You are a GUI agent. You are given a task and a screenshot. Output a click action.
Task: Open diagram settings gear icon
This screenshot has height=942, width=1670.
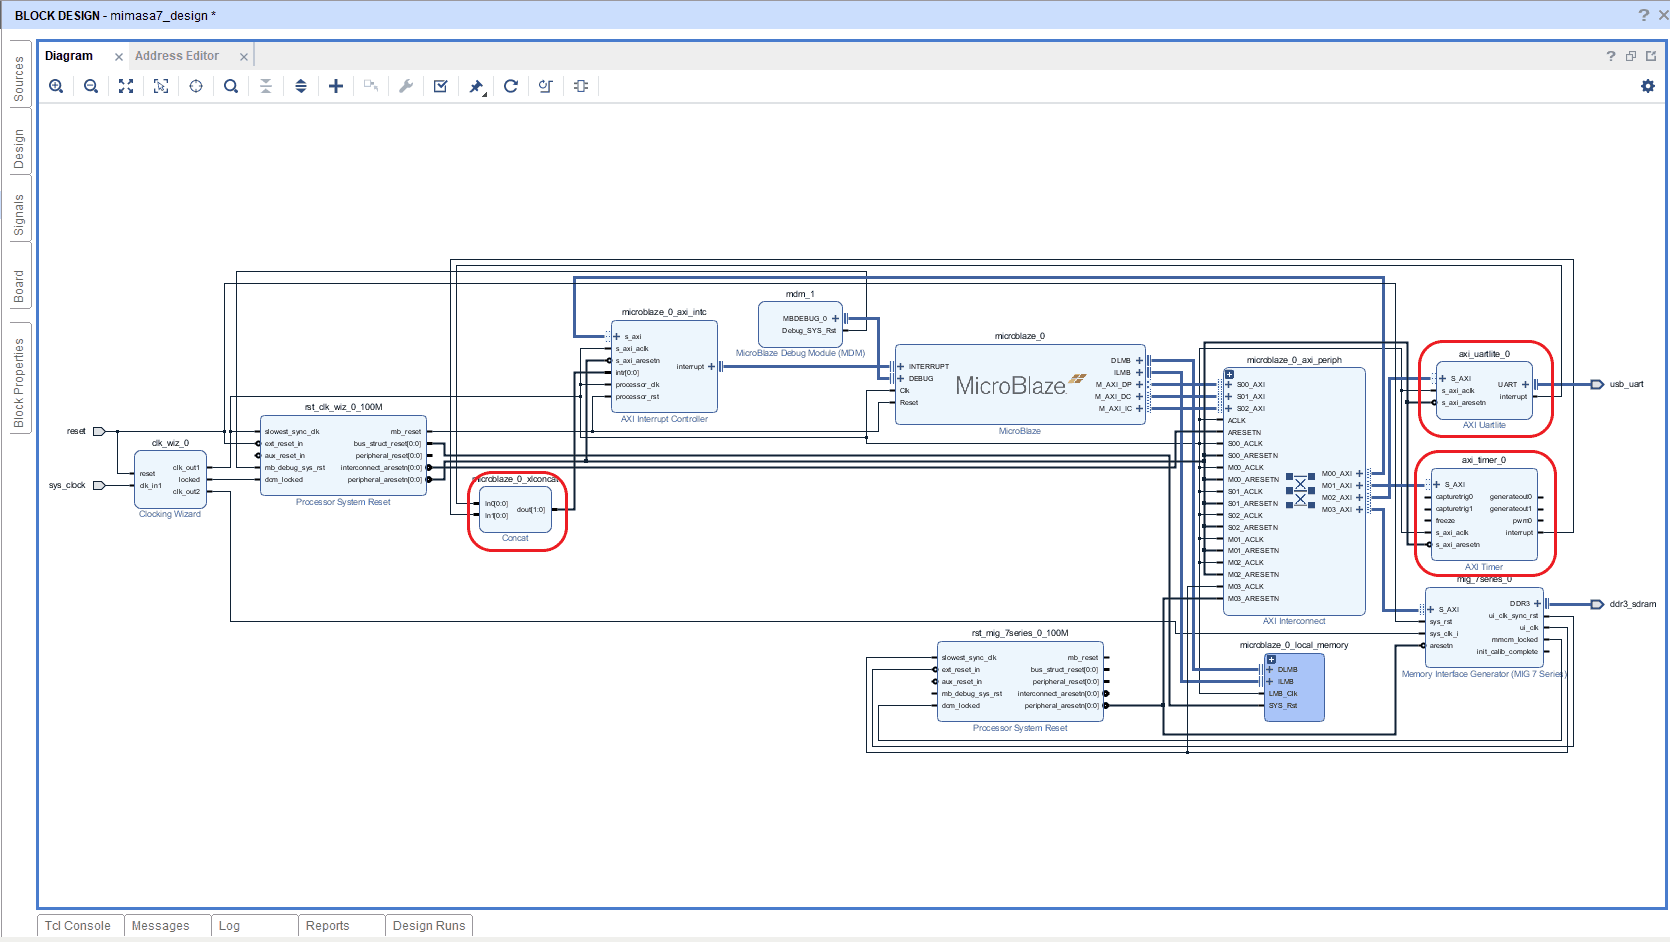pos(1648,86)
